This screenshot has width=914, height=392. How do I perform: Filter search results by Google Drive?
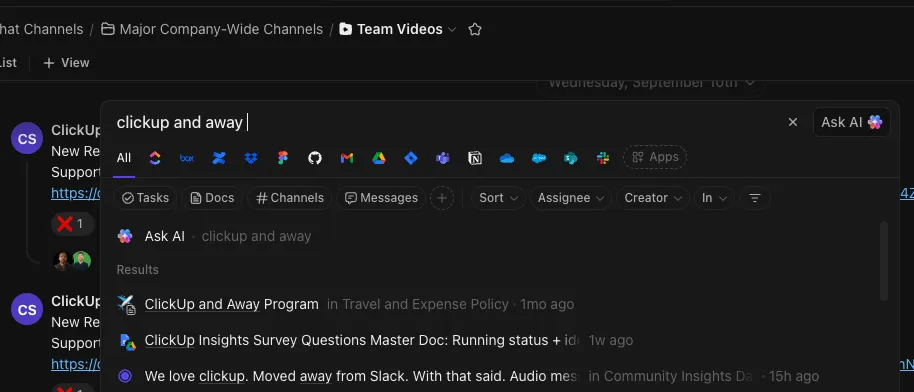379,158
